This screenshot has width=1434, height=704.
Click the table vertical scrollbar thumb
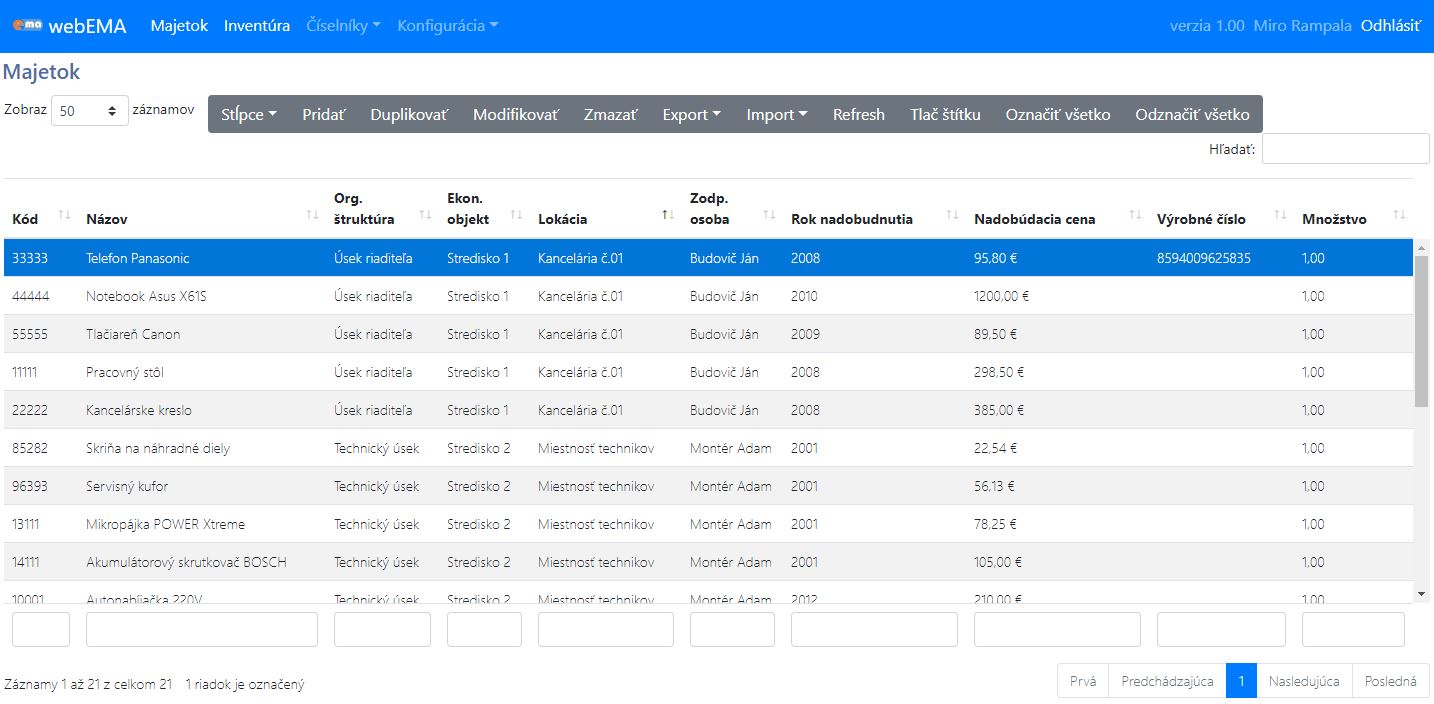[1422, 331]
